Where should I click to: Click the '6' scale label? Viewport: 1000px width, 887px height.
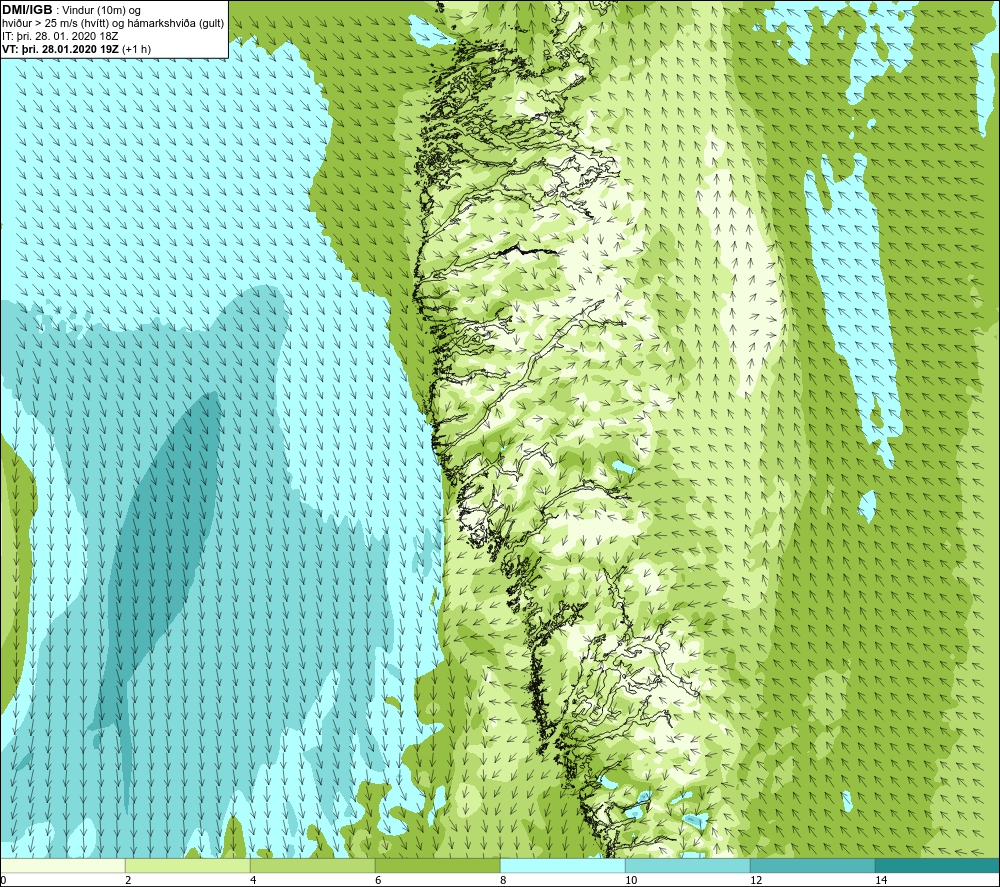tap(378, 880)
